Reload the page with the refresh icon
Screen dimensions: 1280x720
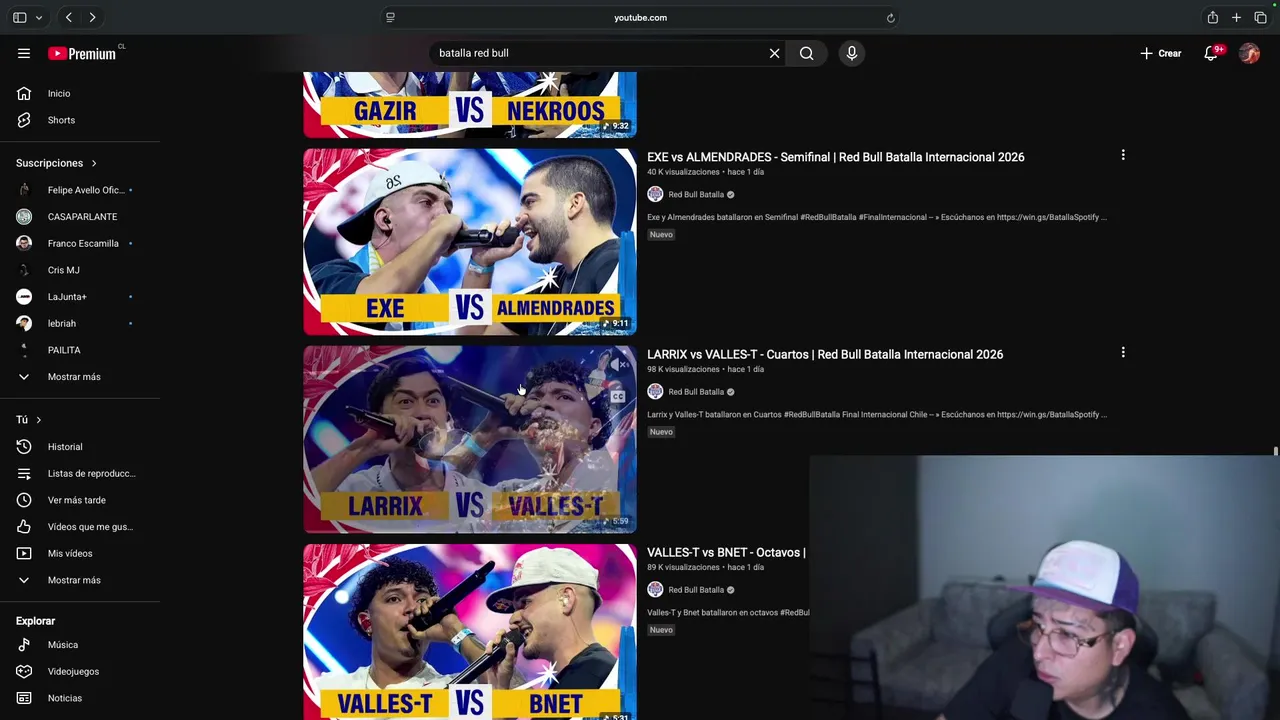pos(890,17)
